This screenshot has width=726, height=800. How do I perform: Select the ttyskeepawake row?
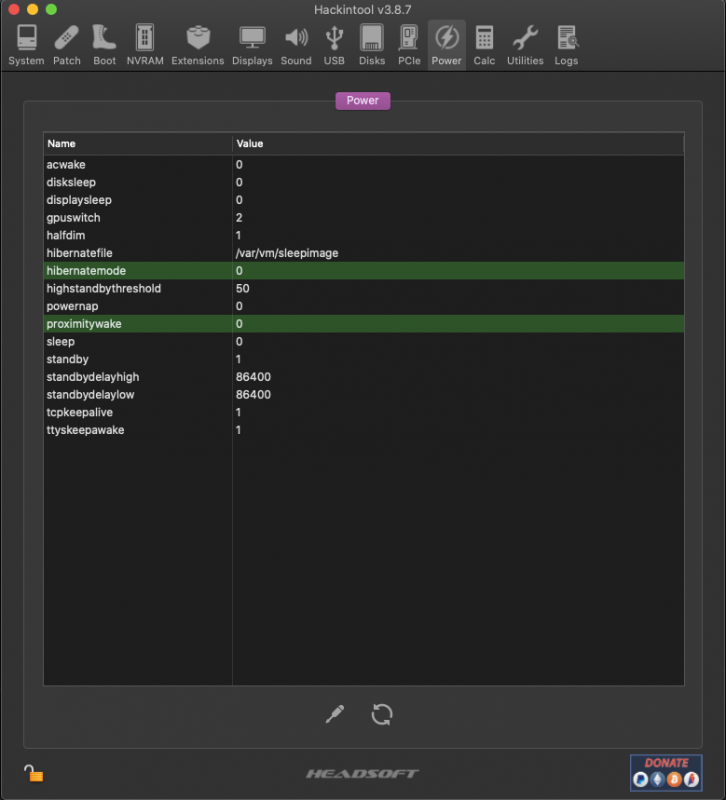click(364, 430)
